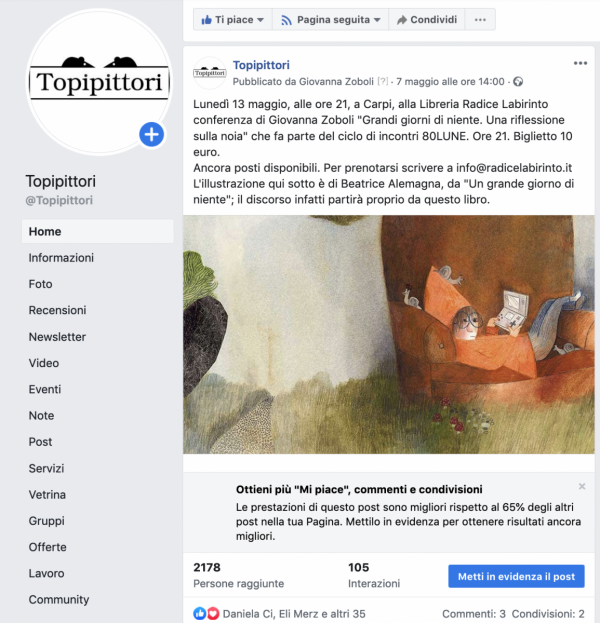Viewport: 600px width, 623px height.
Task: Click the thumbs-up reaction icon under the post
Action: pyautogui.click(x=199, y=613)
